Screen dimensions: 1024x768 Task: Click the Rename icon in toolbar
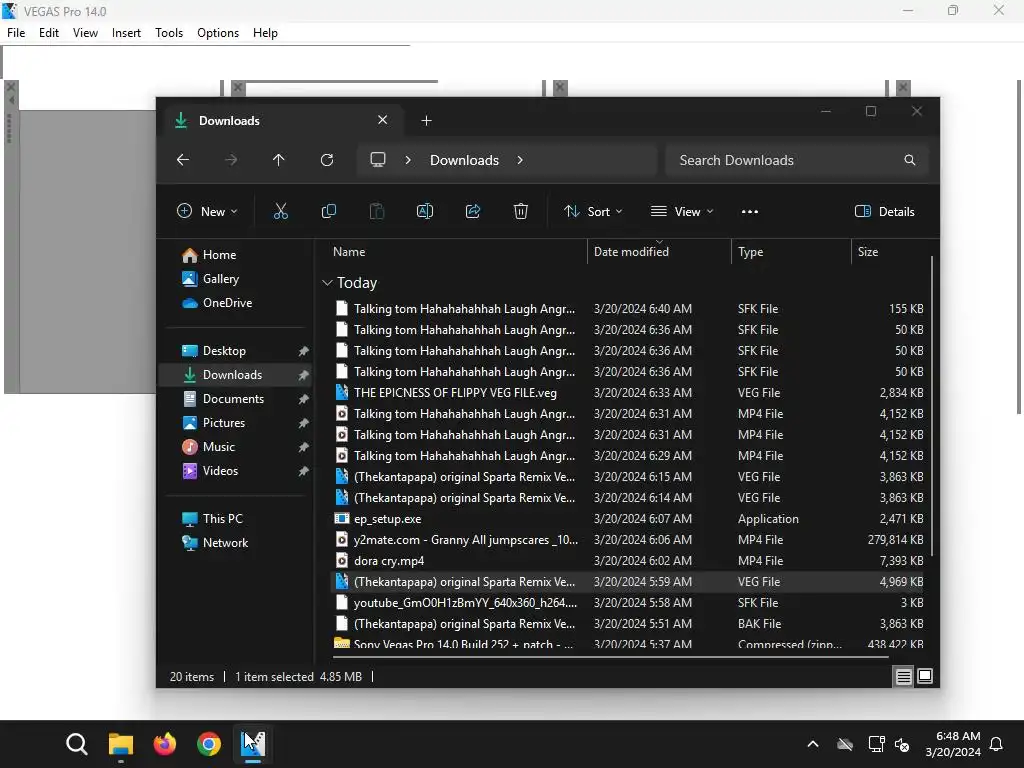coord(424,211)
